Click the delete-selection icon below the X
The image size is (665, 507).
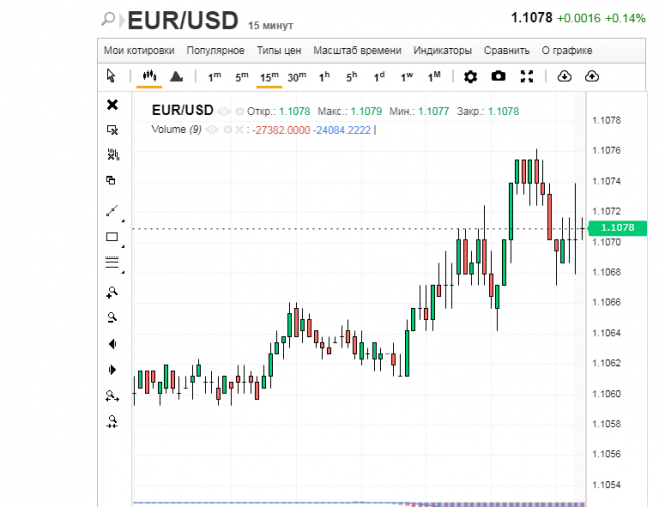point(112,130)
